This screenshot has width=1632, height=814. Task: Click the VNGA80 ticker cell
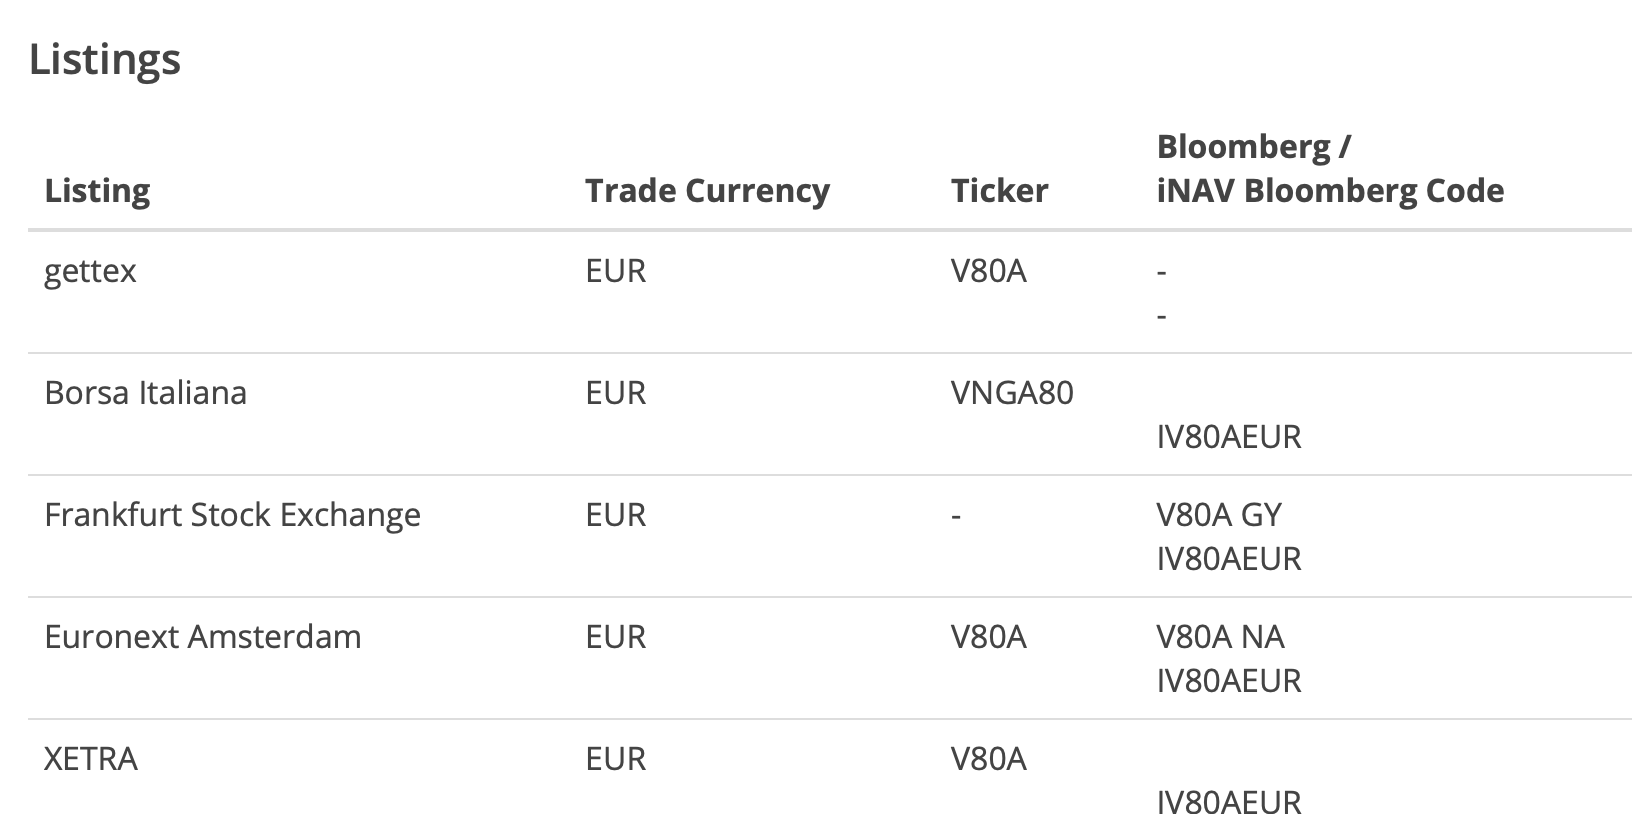(x=1012, y=392)
